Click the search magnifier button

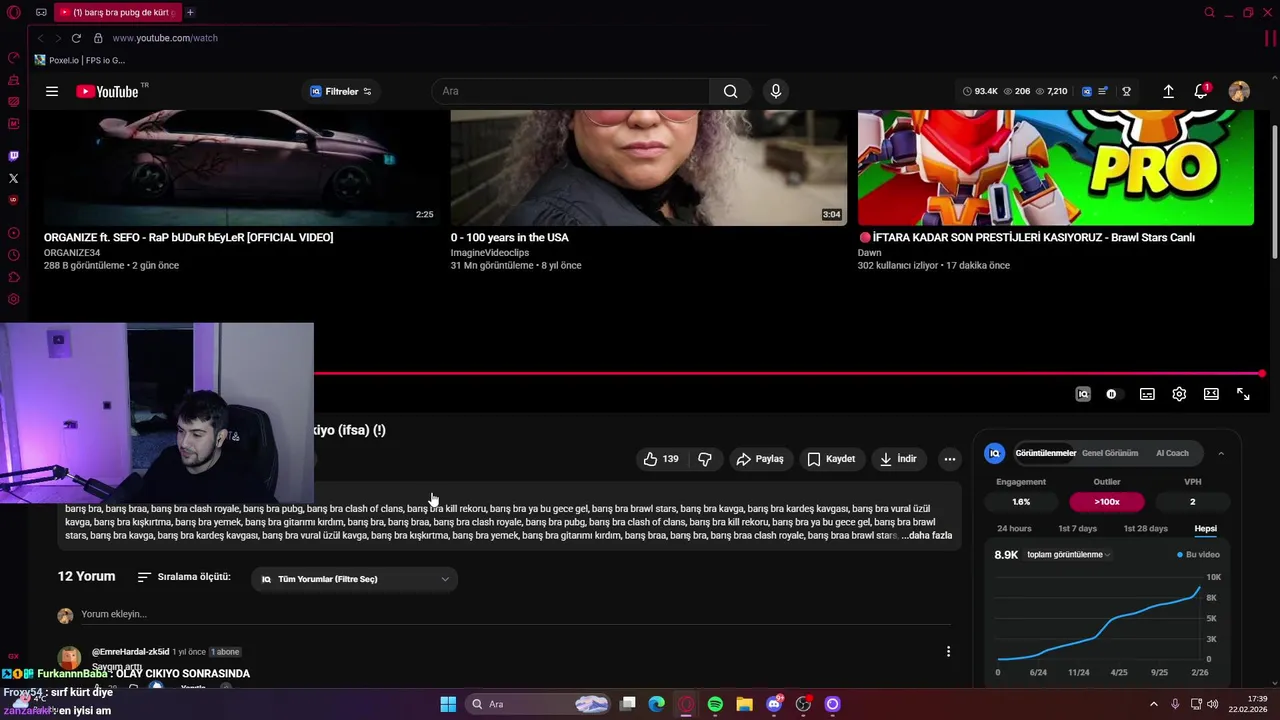click(731, 91)
